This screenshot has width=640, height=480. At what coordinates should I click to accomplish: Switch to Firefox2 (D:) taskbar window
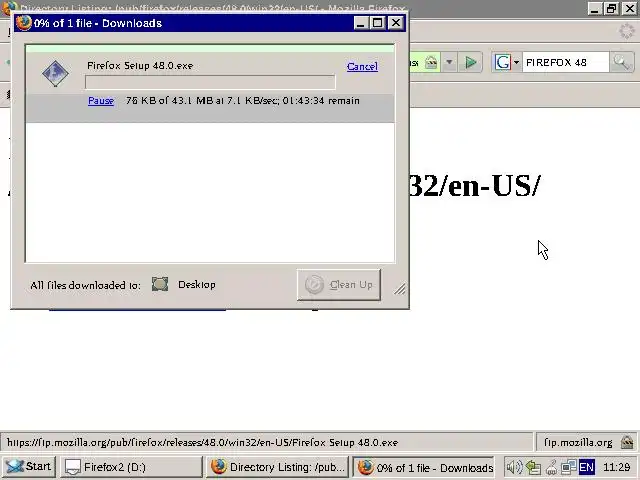[x=131, y=467]
